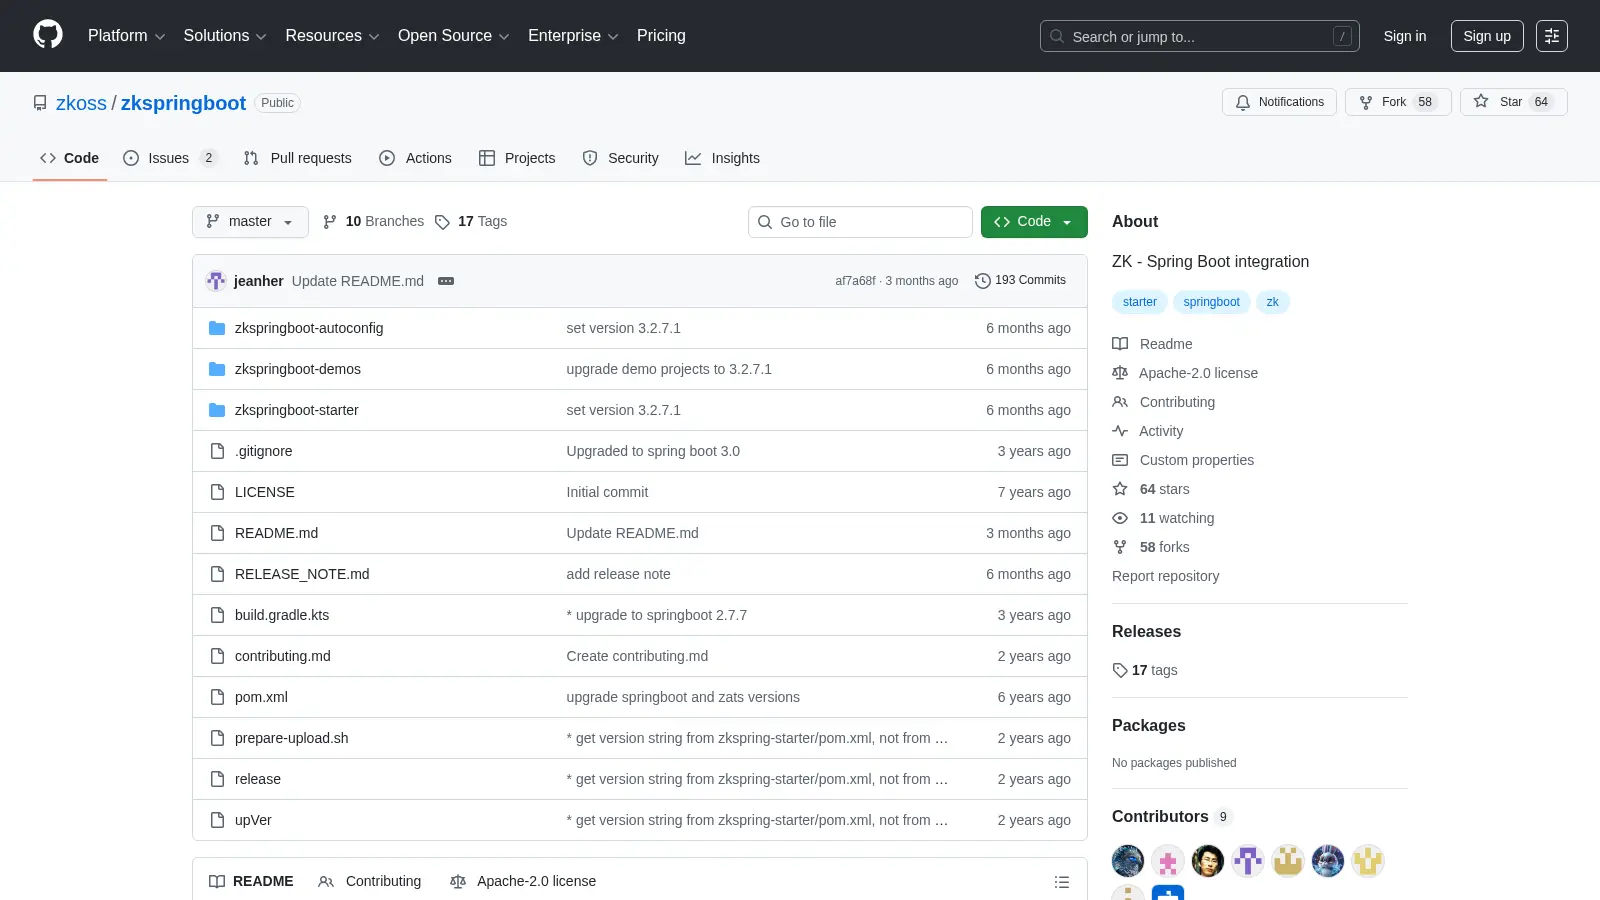The width and height of the screenshot is (1600, 900).
Task: Expand the Resources menu
Action: point(332,36)
